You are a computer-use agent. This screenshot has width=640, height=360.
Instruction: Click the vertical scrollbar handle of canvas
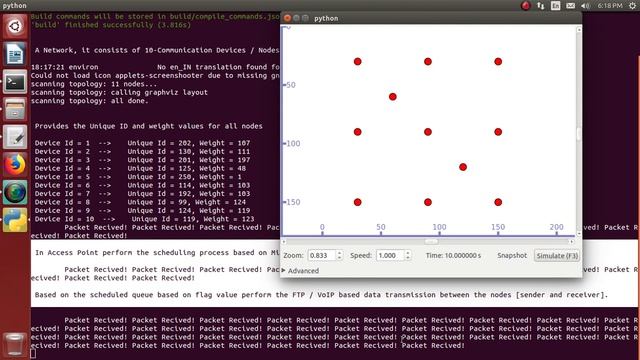point(578,133)
